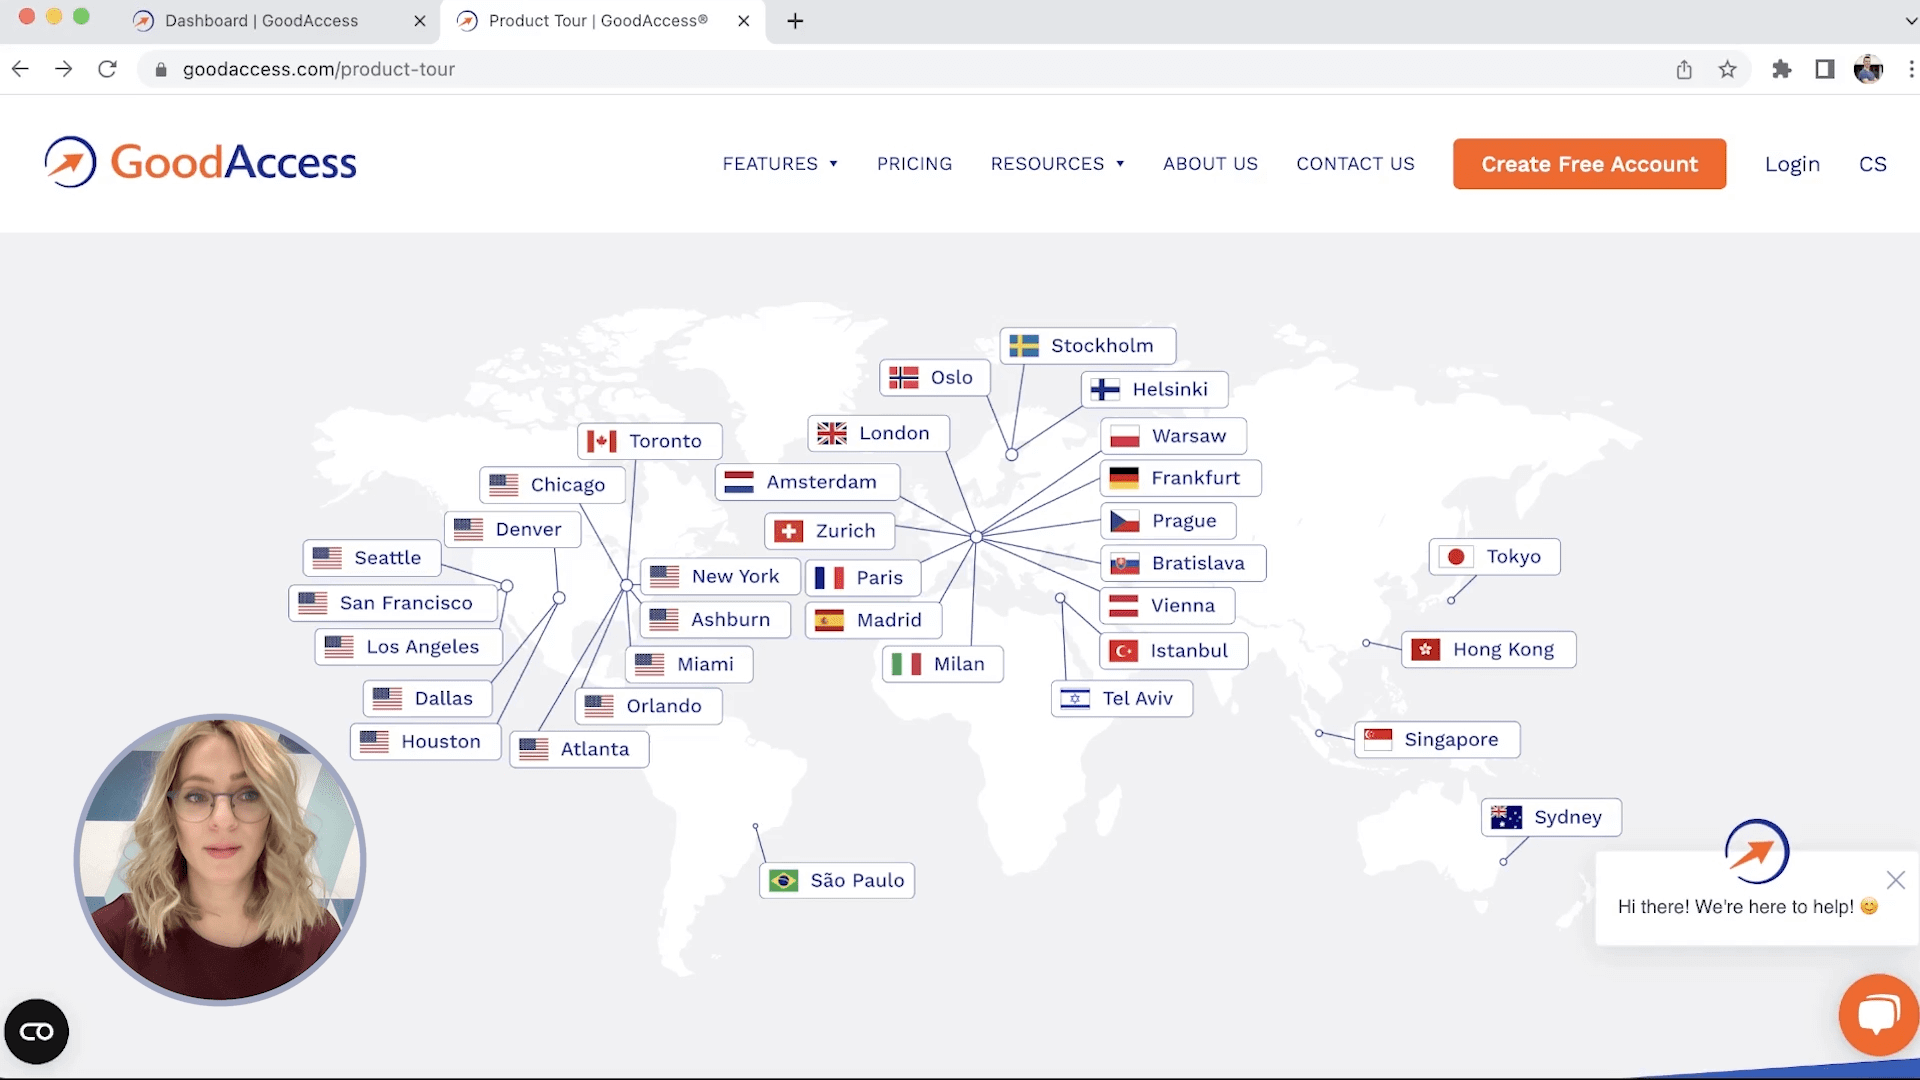Click the GoodAccess logo

200,162
